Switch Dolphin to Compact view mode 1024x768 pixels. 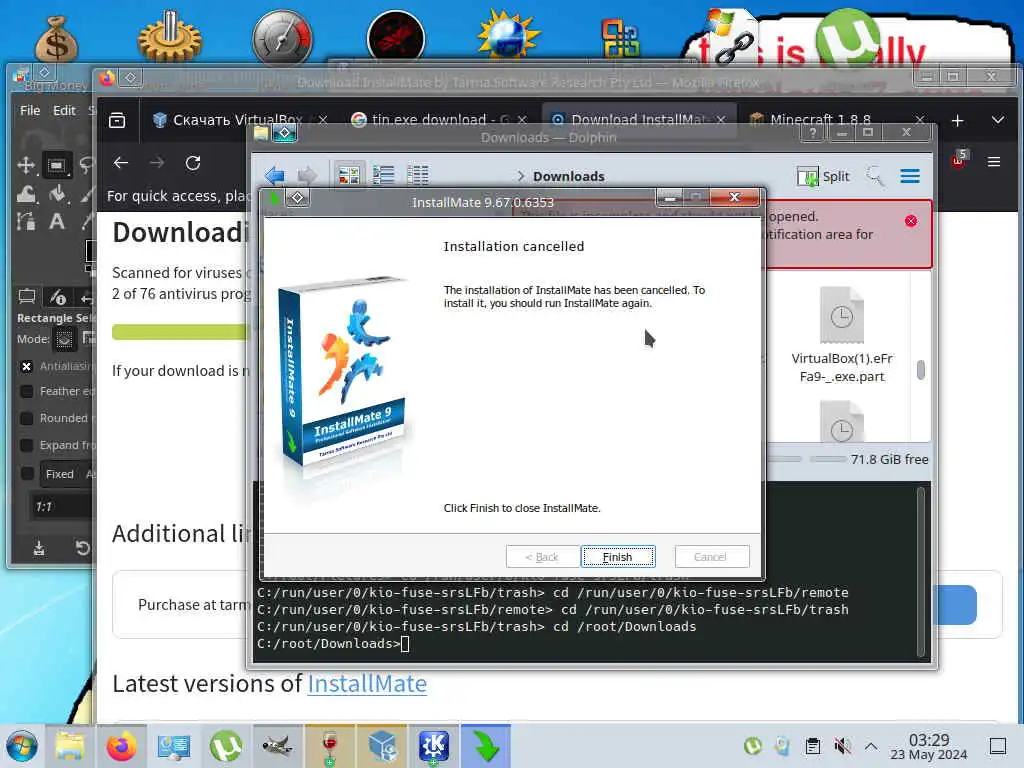coord(383,175)
